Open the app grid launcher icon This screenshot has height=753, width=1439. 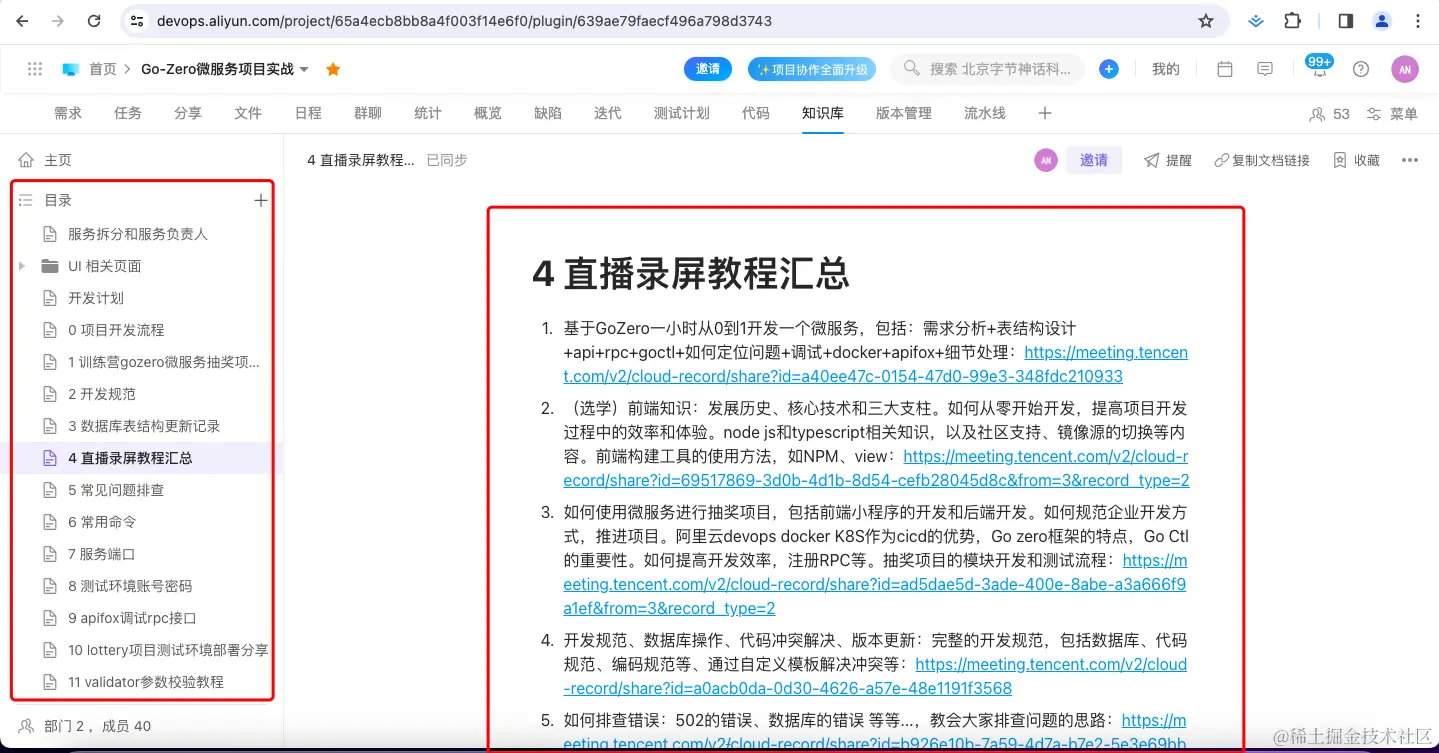point(35,69)
